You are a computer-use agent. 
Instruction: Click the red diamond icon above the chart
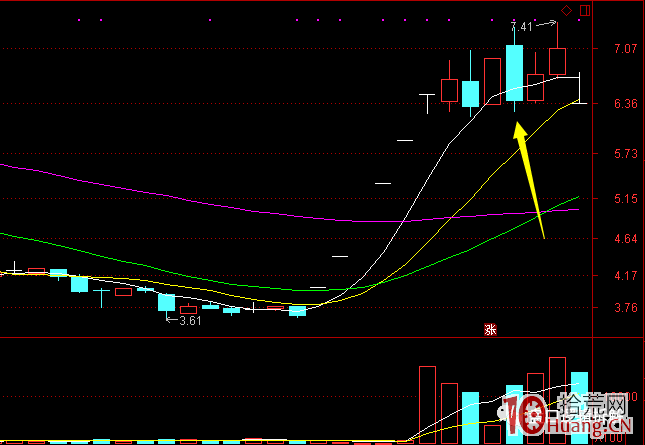(566, 11)
